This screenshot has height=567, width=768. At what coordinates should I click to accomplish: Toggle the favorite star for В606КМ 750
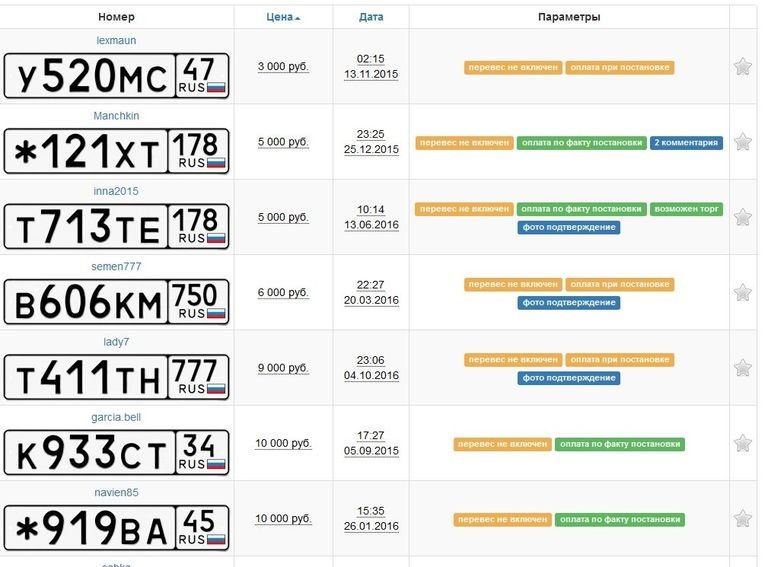[743, 293]
